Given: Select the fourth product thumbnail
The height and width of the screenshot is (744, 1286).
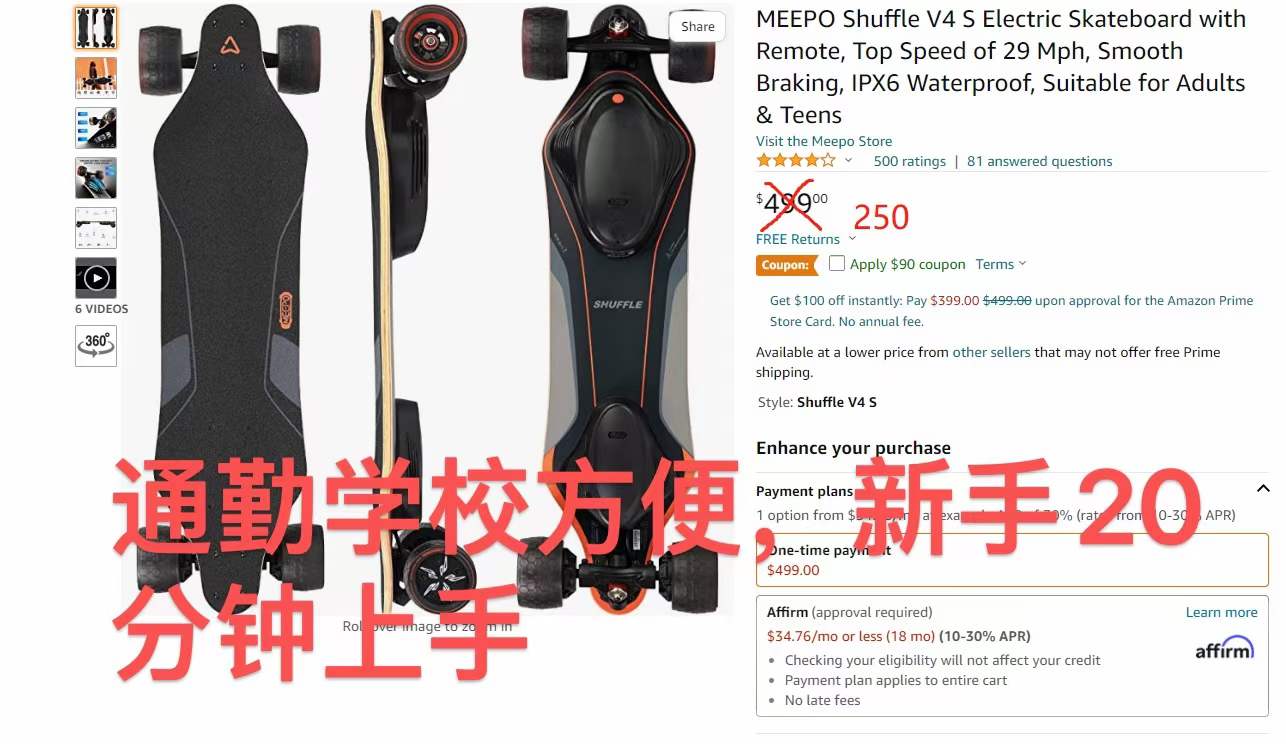Looking at the screenshot, I should click(96, 178).
